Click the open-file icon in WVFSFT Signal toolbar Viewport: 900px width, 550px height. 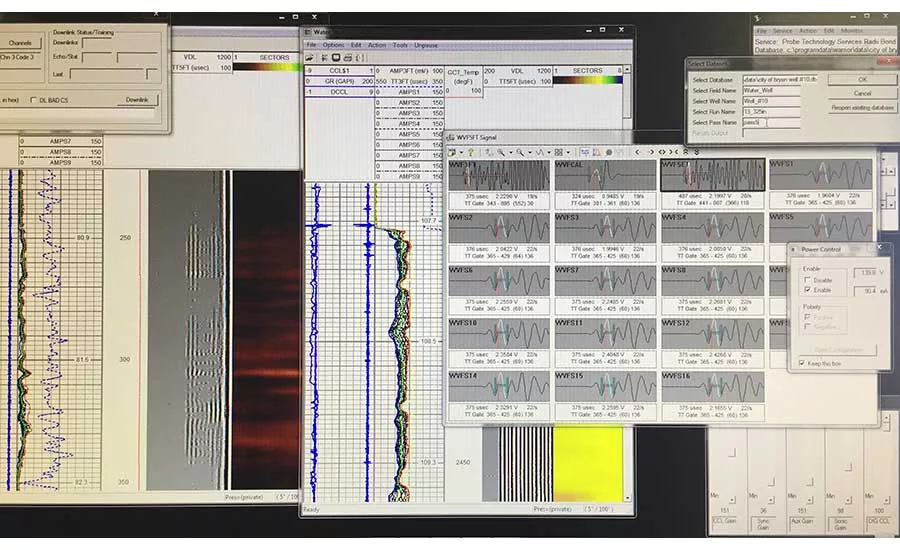point(452,152)
